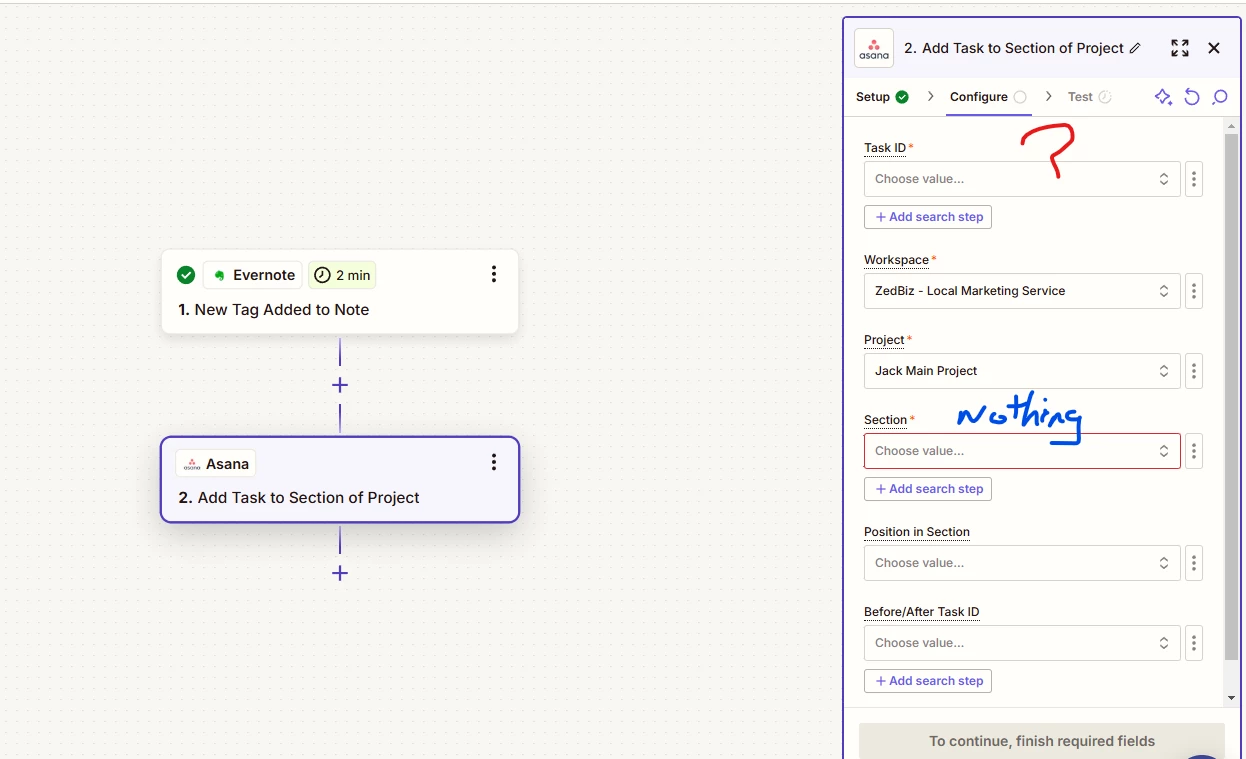Screen dimensions: 1246x759
Task: Add a step after the Asana action
Action: [x=340, y=573]
